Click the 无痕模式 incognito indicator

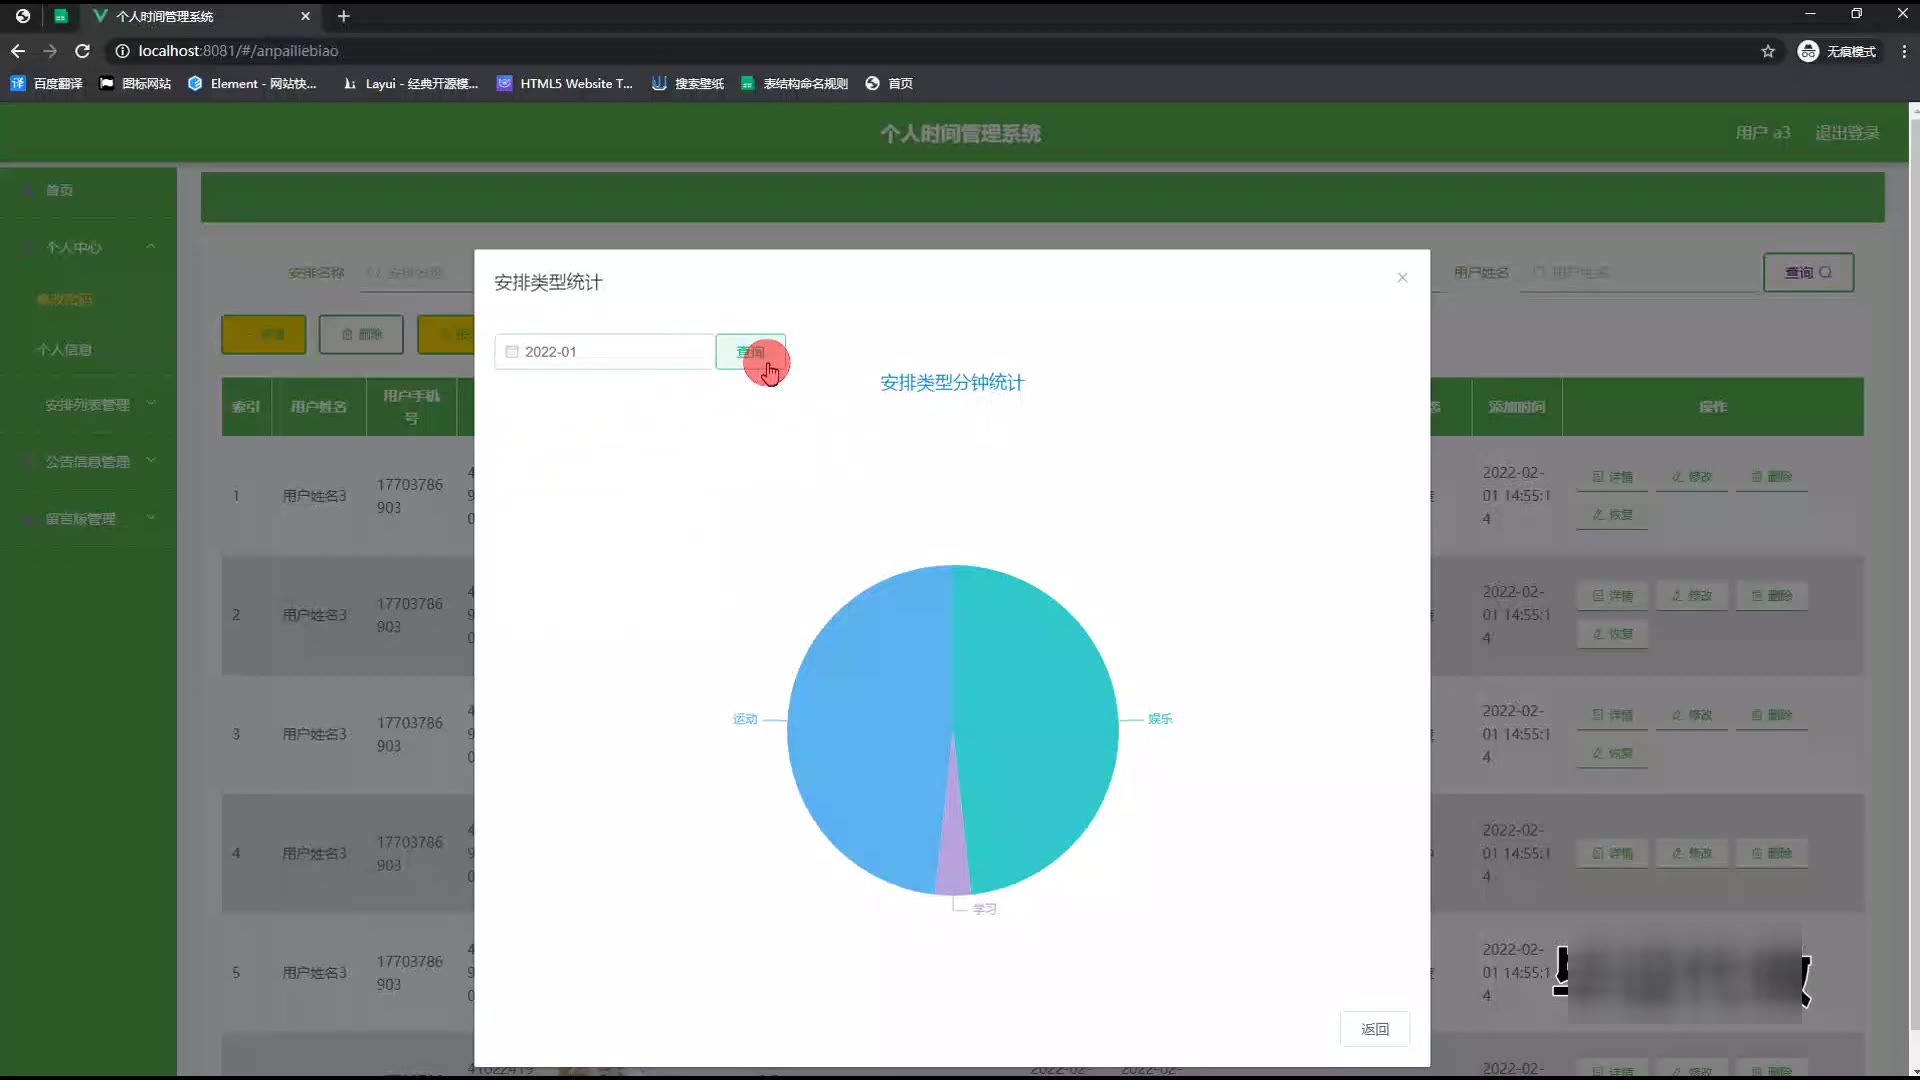pos(1837,51)
